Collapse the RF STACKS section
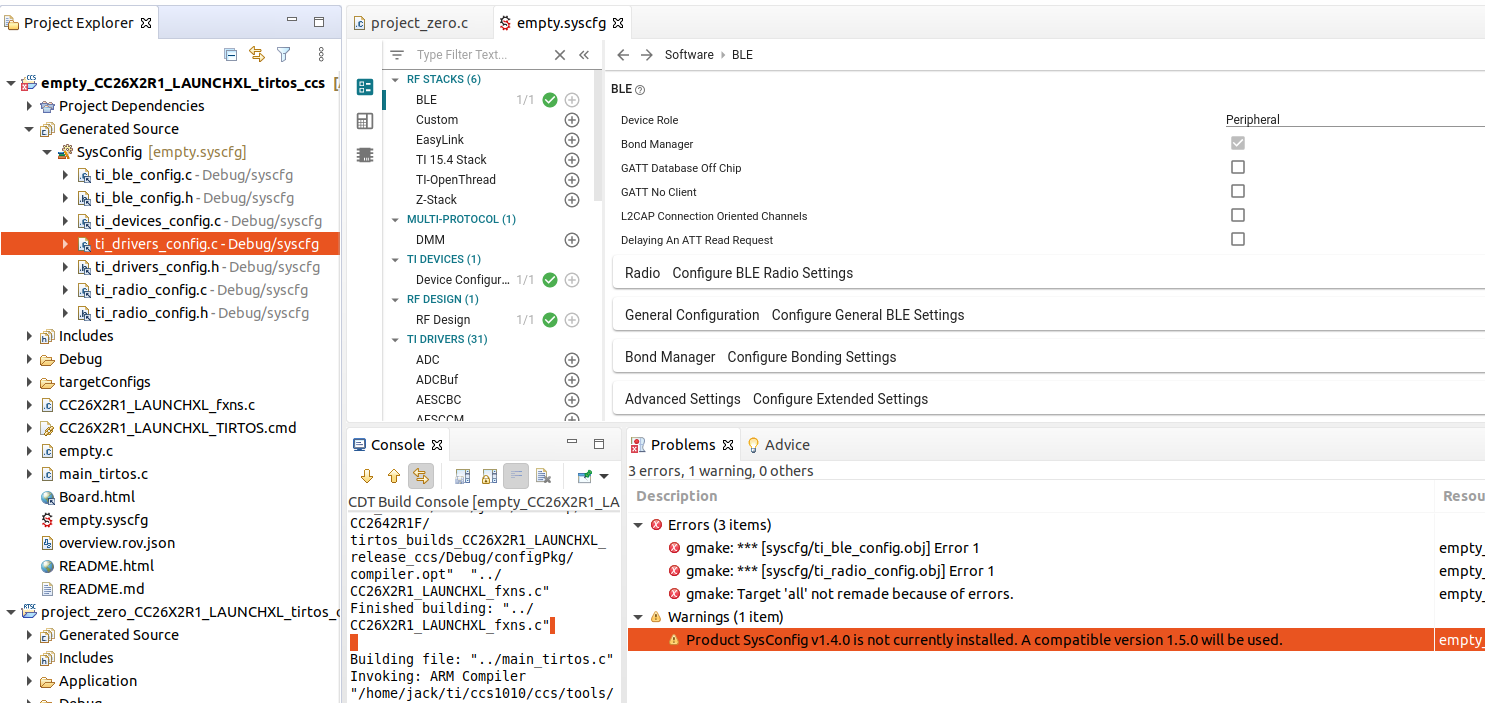The image size is (1485, 703). (x=396, y=80)
